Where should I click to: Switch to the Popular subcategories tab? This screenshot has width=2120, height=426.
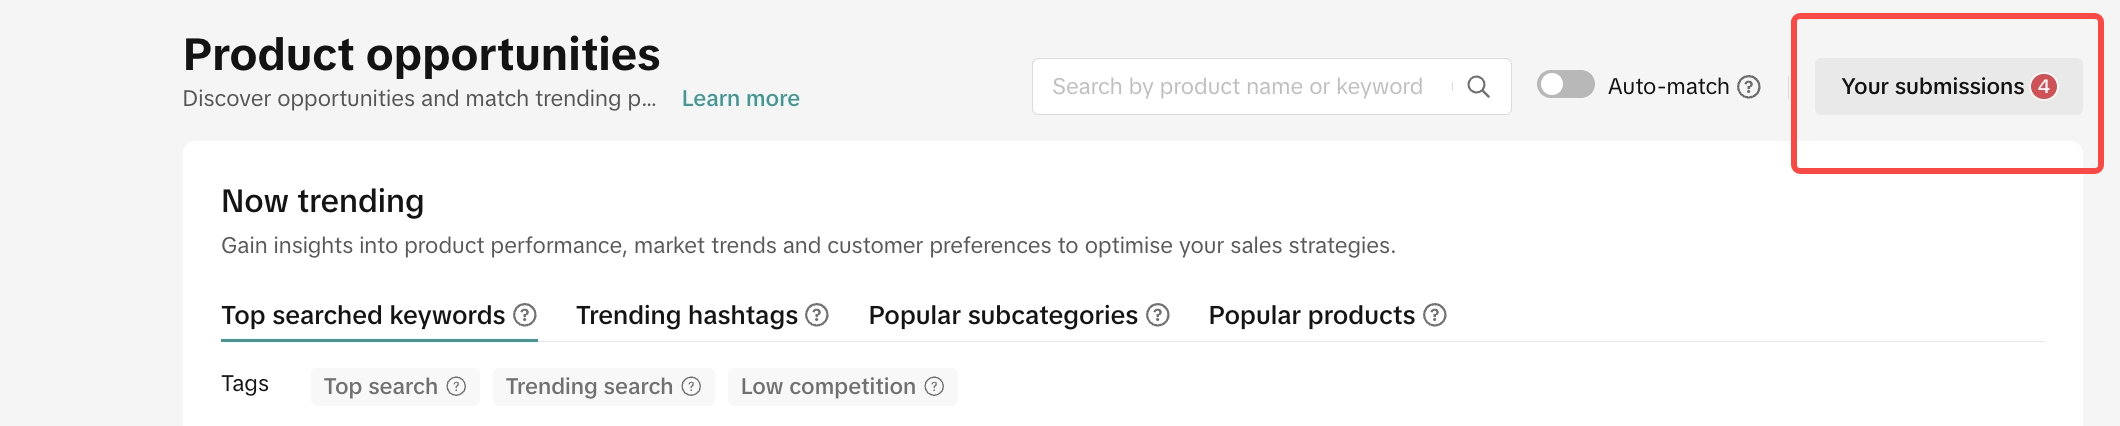tap(1003, 315)
